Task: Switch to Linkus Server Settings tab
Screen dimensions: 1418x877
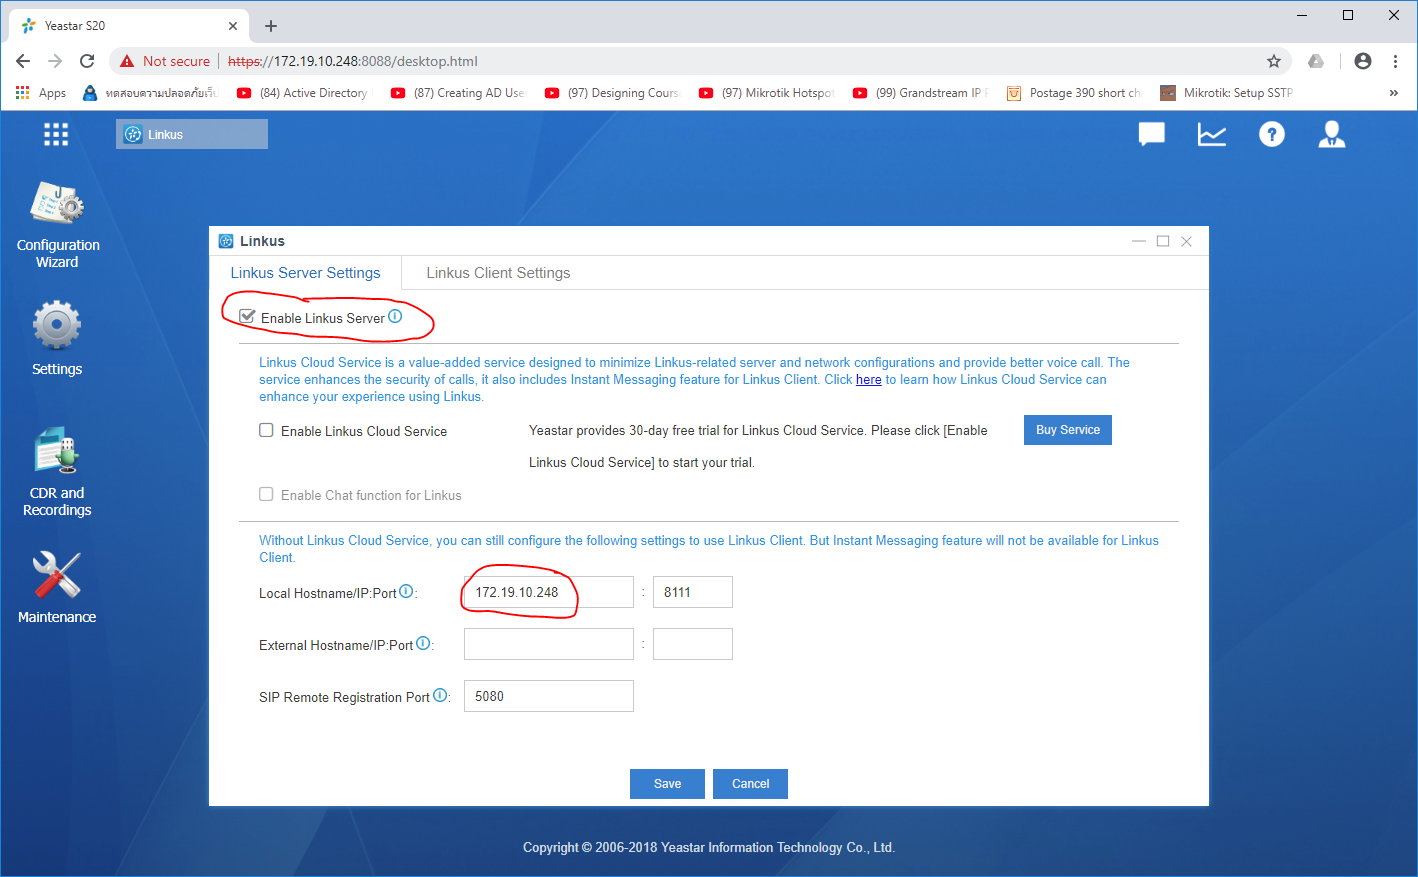Action: coord(305,273)
